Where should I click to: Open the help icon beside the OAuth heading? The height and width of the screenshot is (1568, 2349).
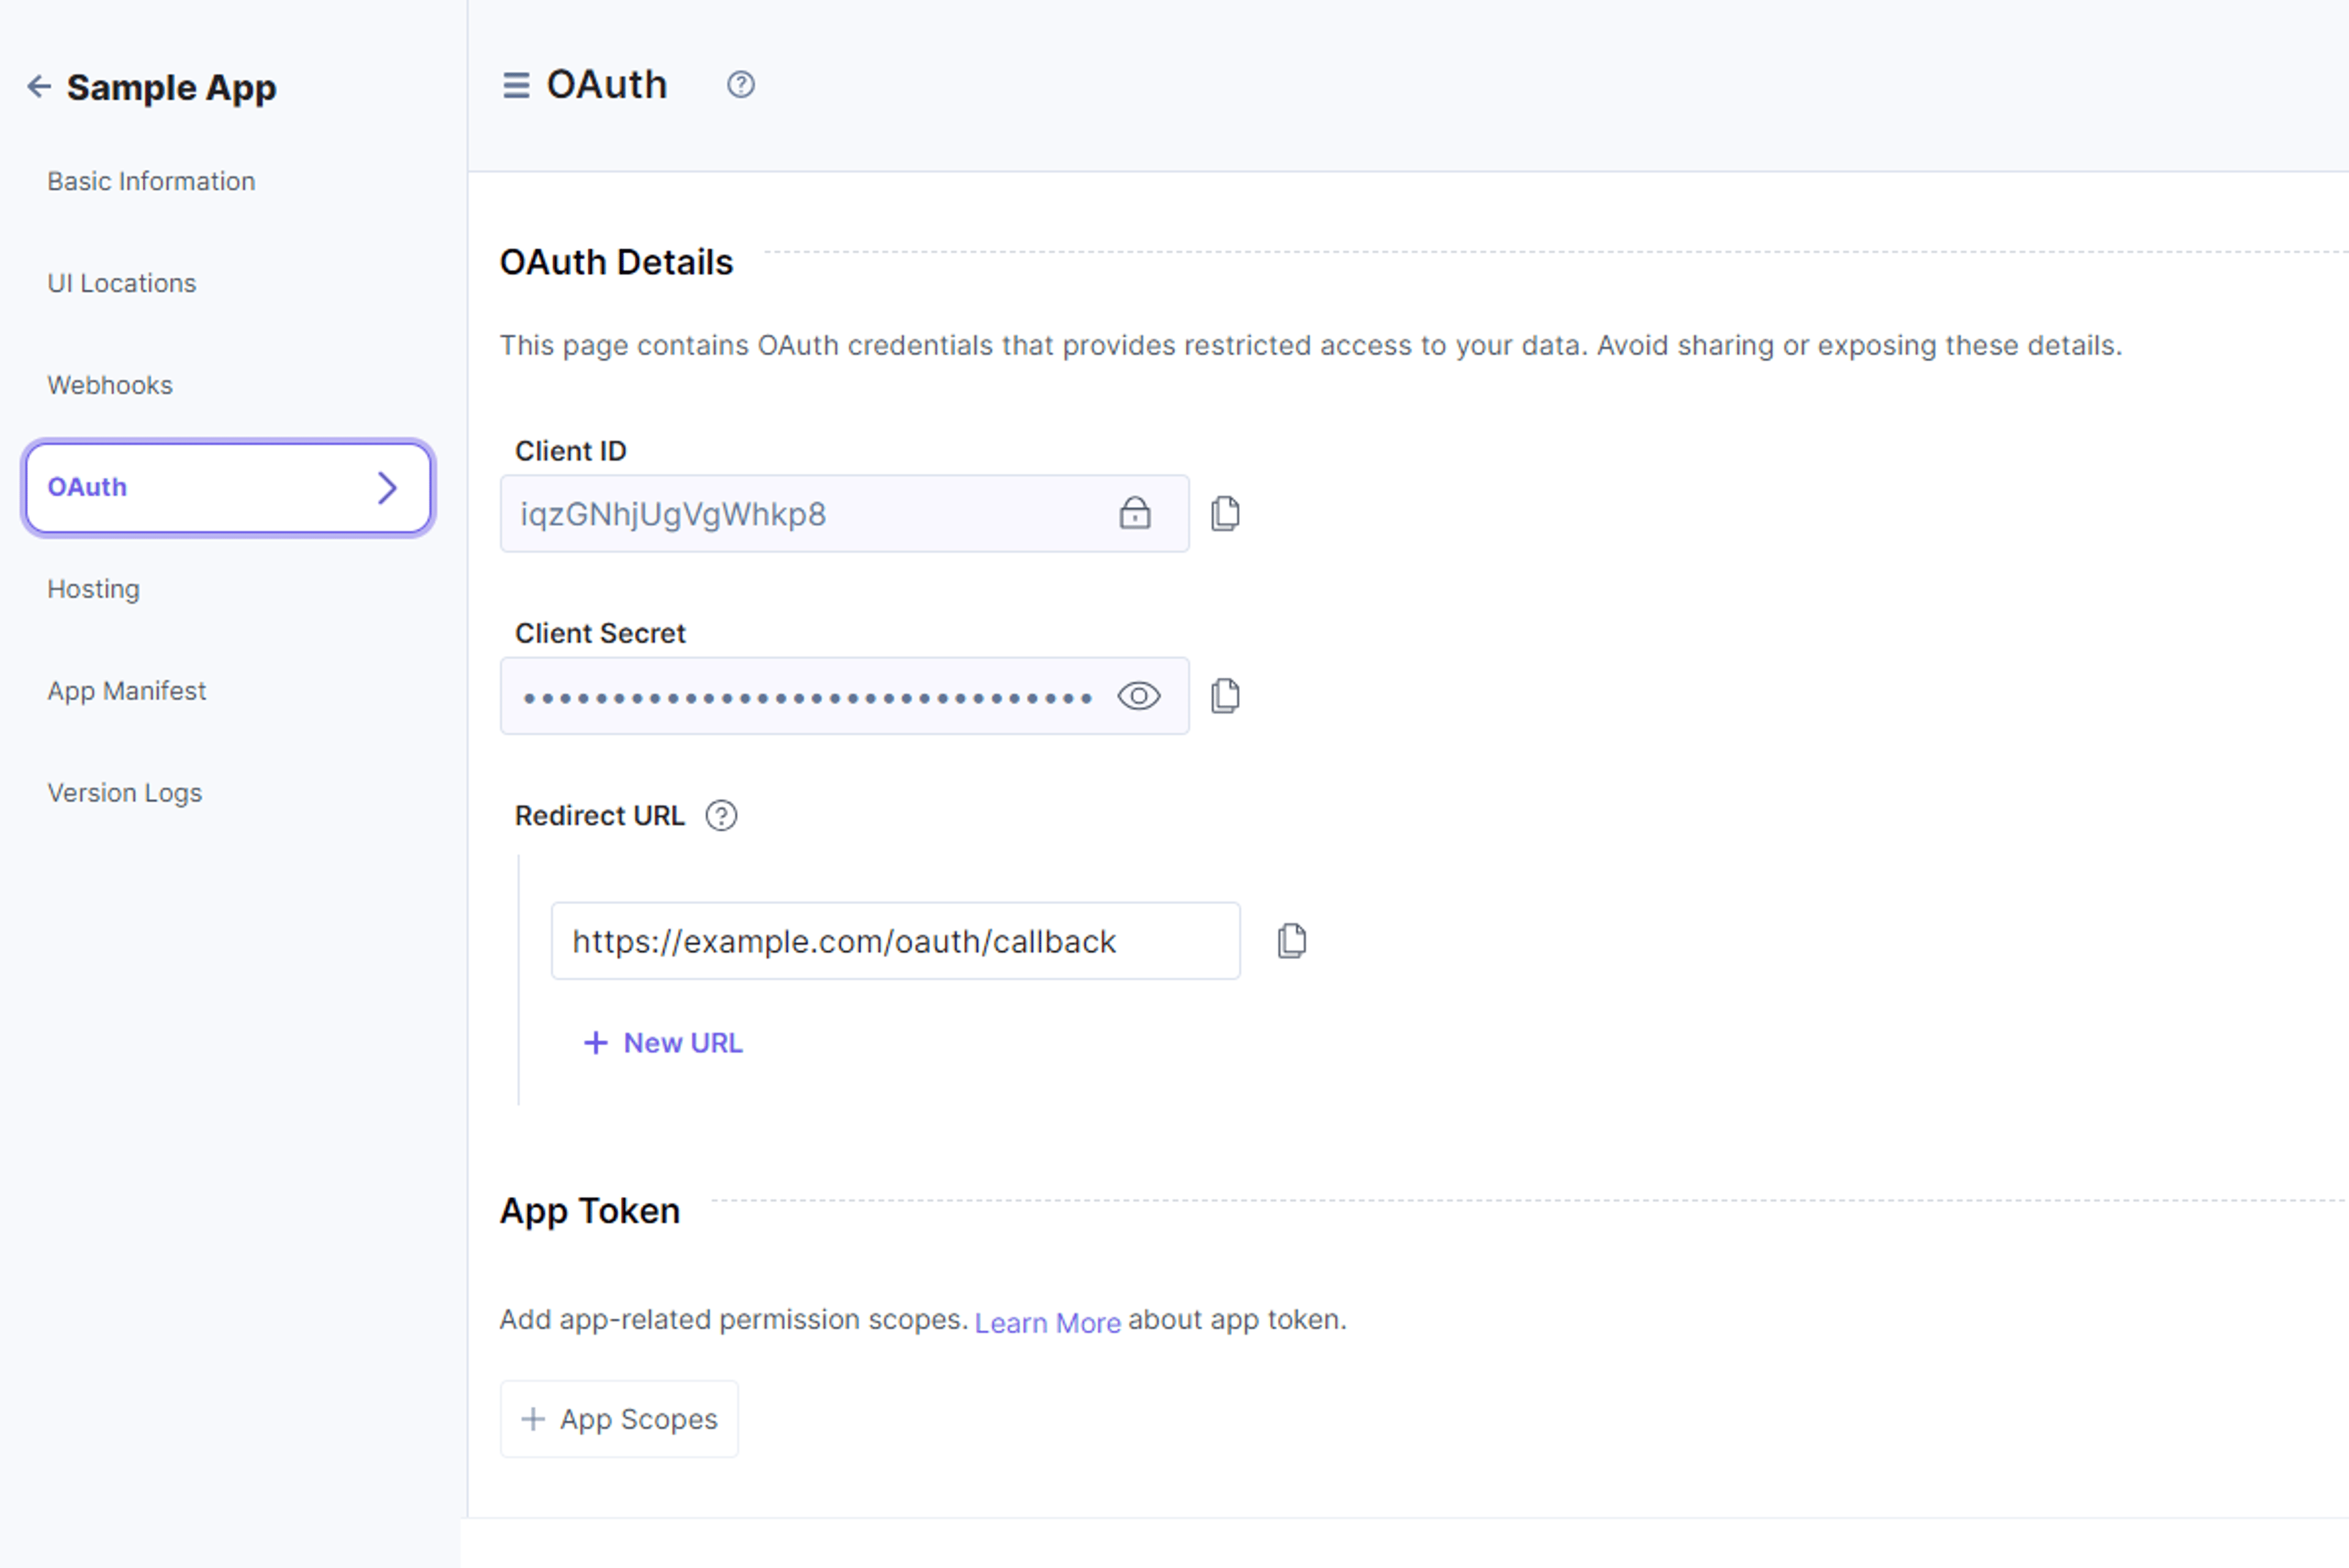click(x=741, y=85)
